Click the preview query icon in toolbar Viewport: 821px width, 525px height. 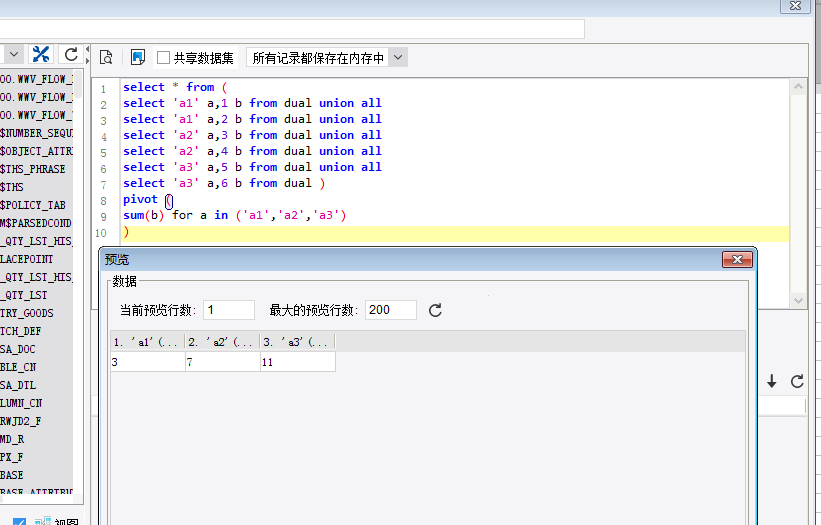point(106,58)
